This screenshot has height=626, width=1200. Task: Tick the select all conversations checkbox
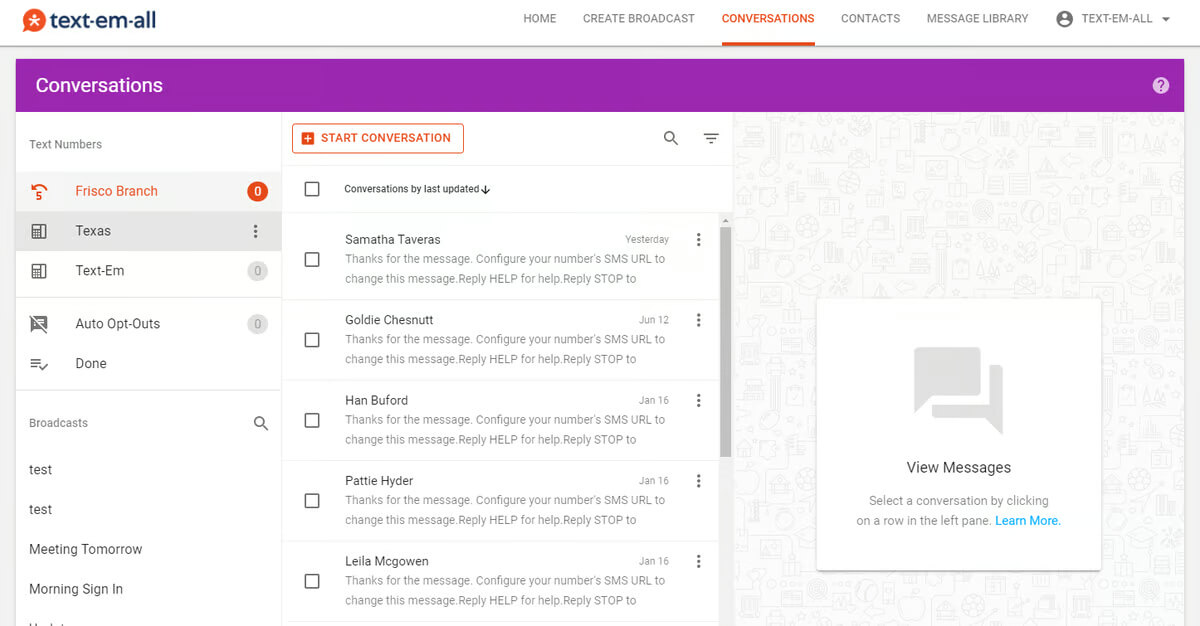click(312, 189)
